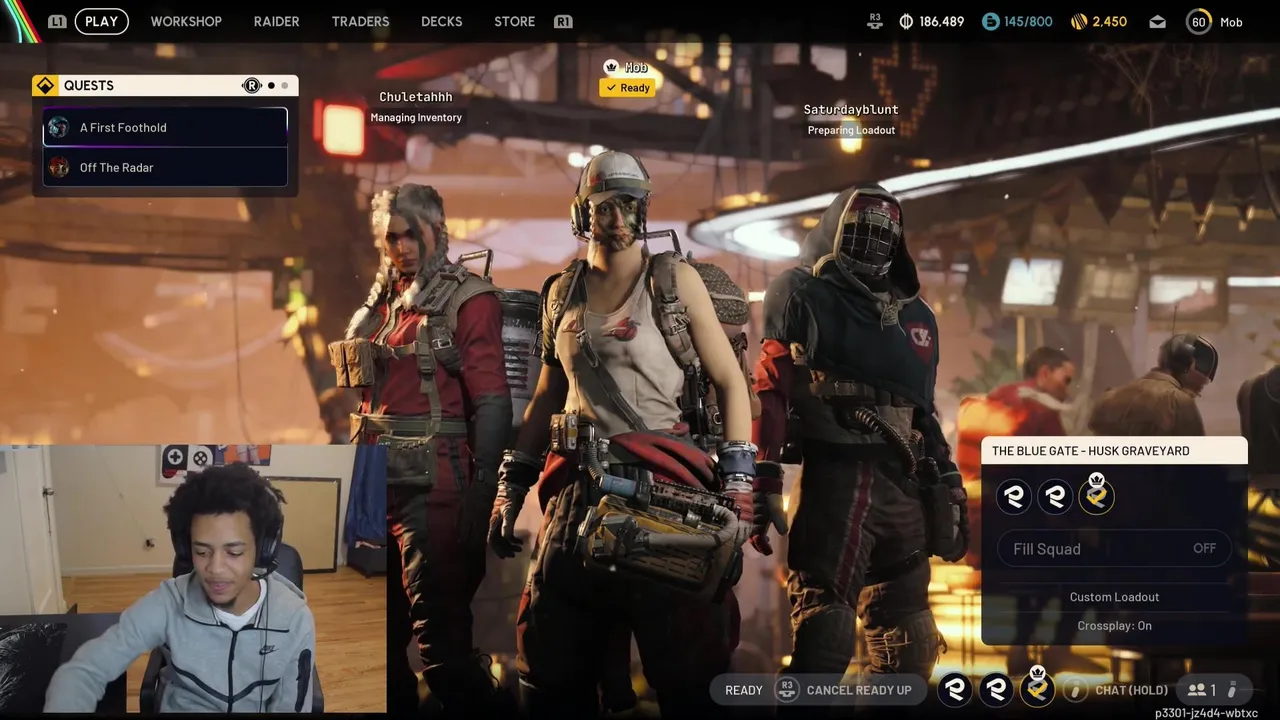Screen dimensions: 1280x720
Task: Click the Preparing Loadout status text
Action: point(851,130)
